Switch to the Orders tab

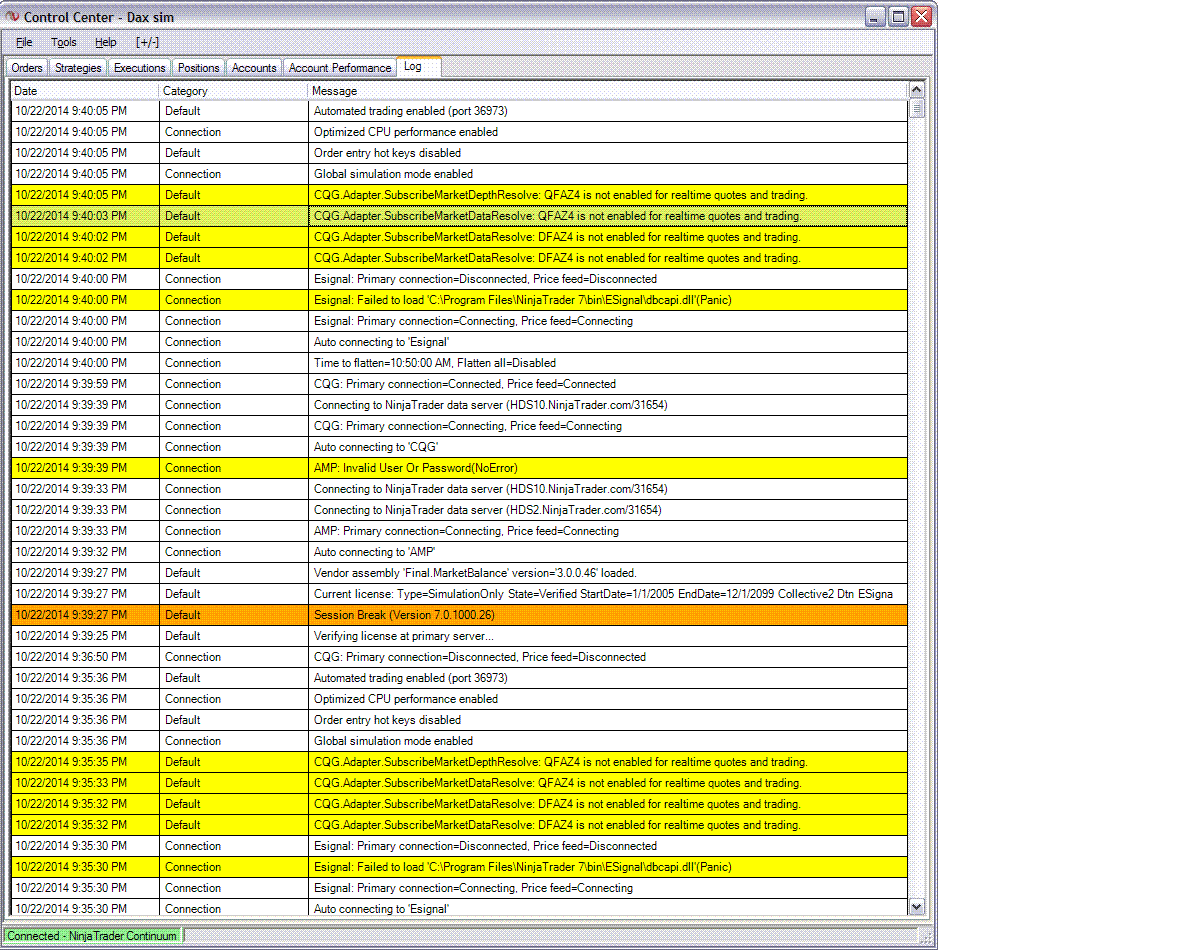[x=27, y=68]
